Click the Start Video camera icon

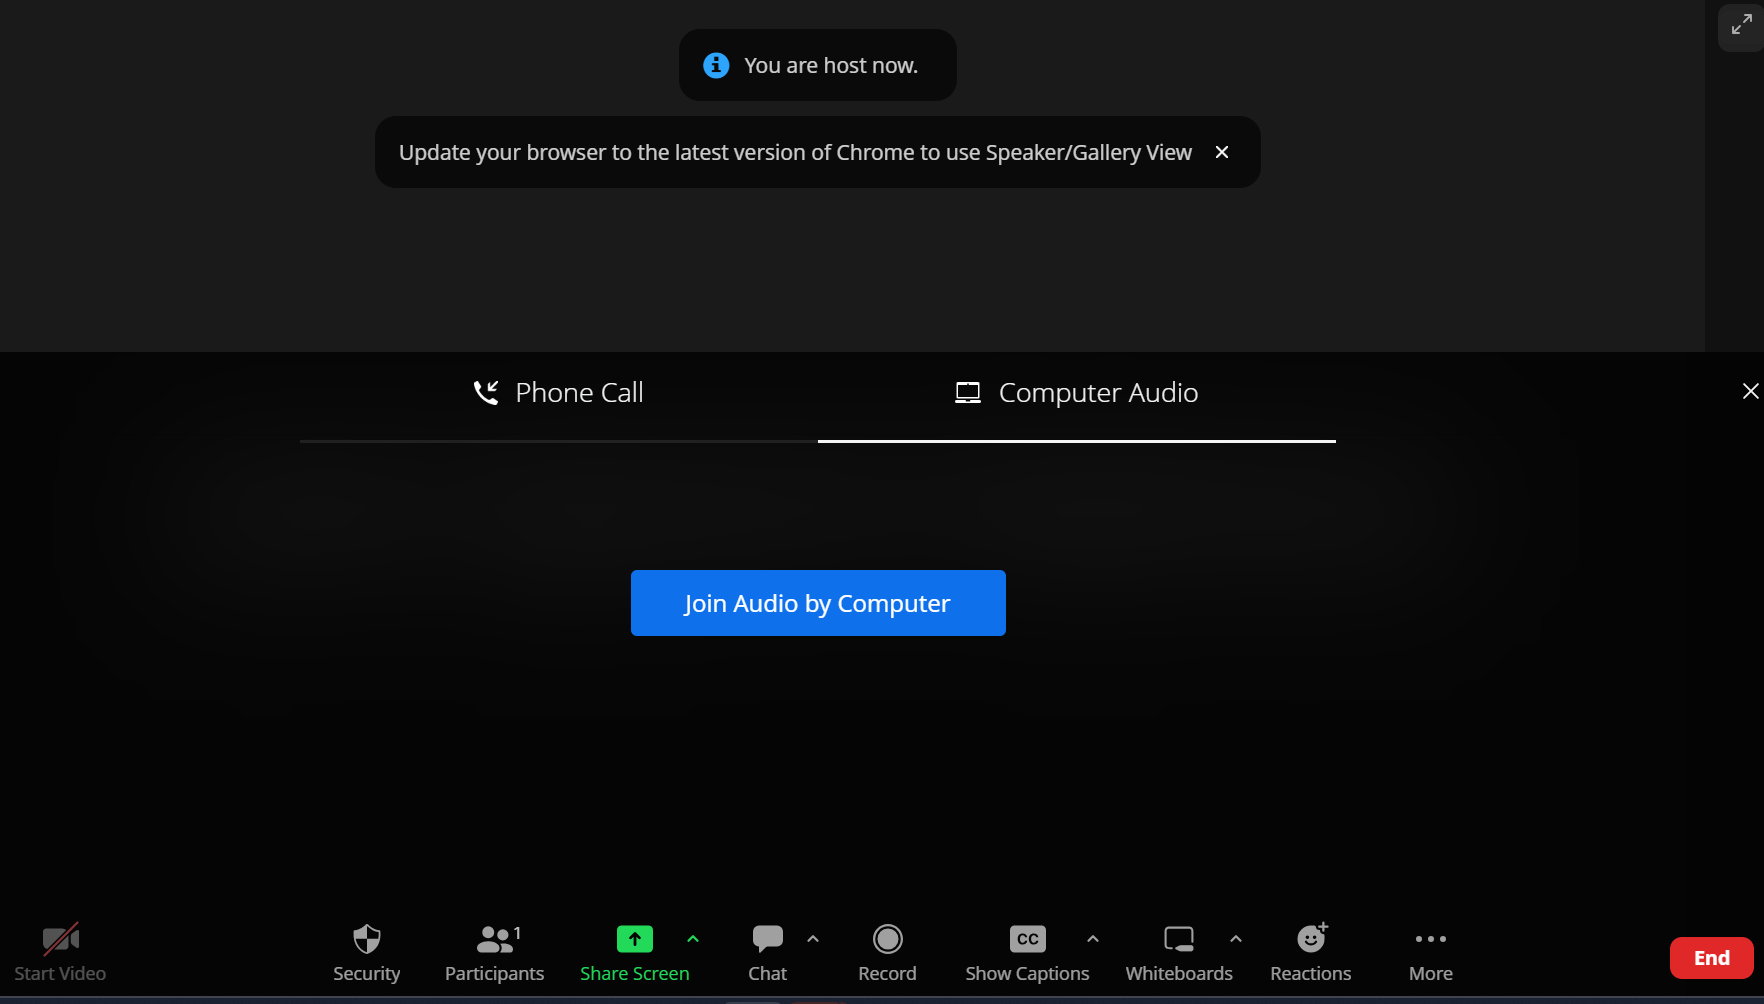(60, 939)
